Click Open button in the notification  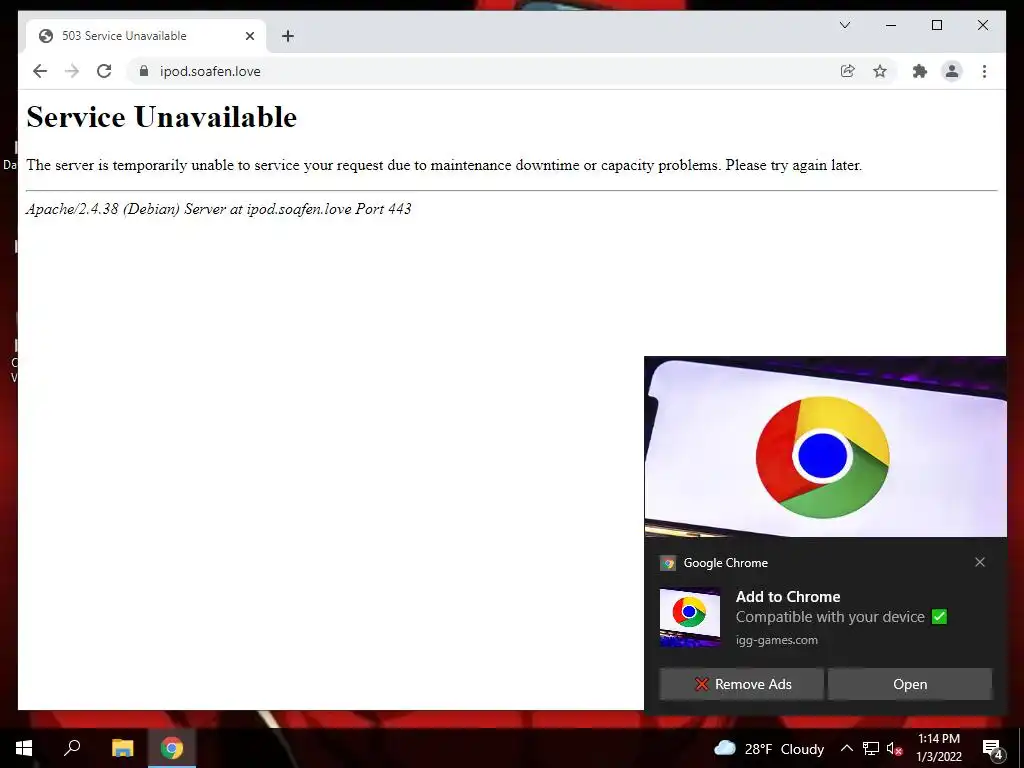910,684
